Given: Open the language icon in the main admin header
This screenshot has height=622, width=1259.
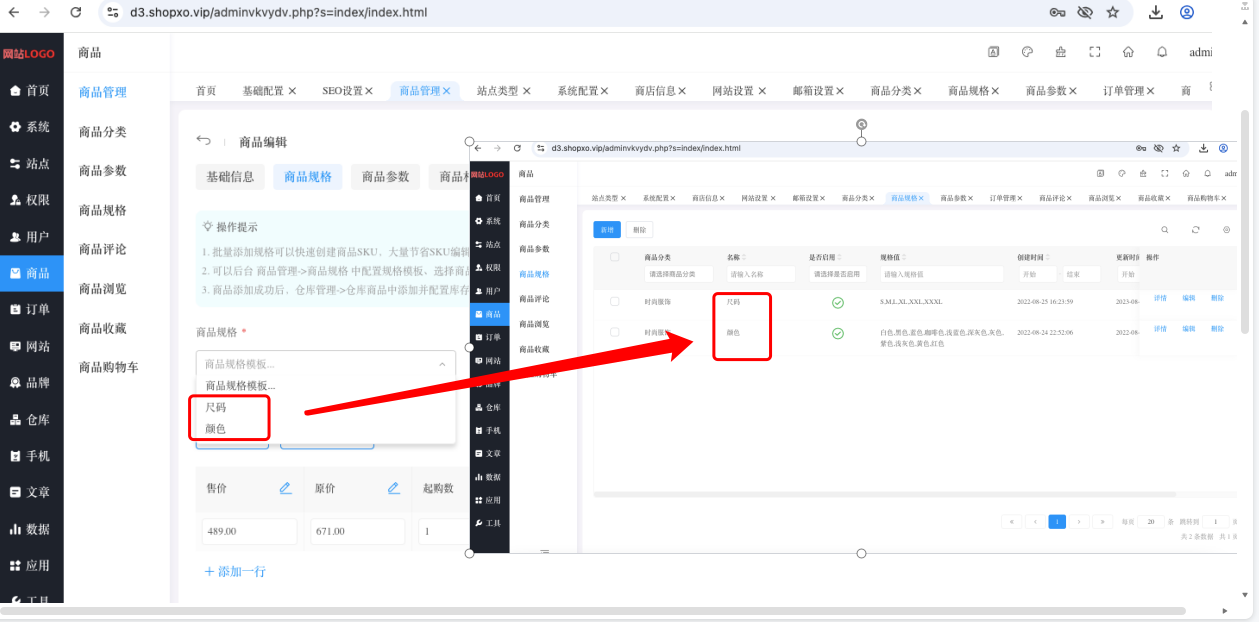Looking at the screenshot, I should click(993, 52).
